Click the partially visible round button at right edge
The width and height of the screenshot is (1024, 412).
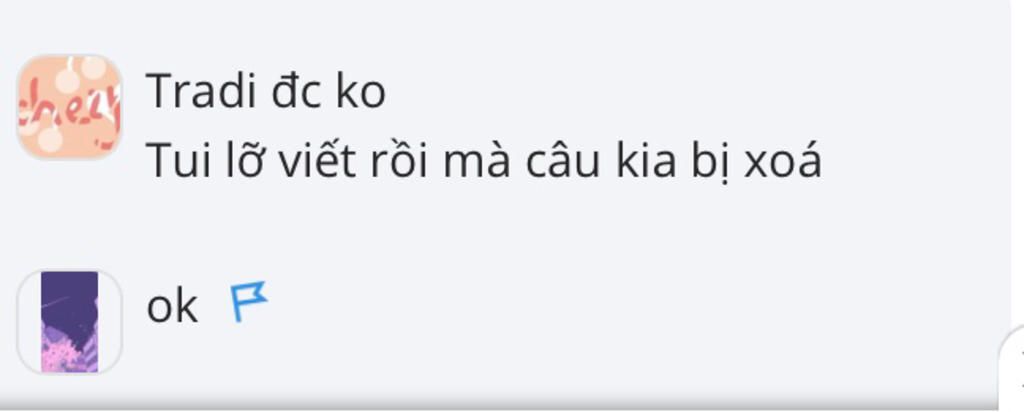(1012, 368)
